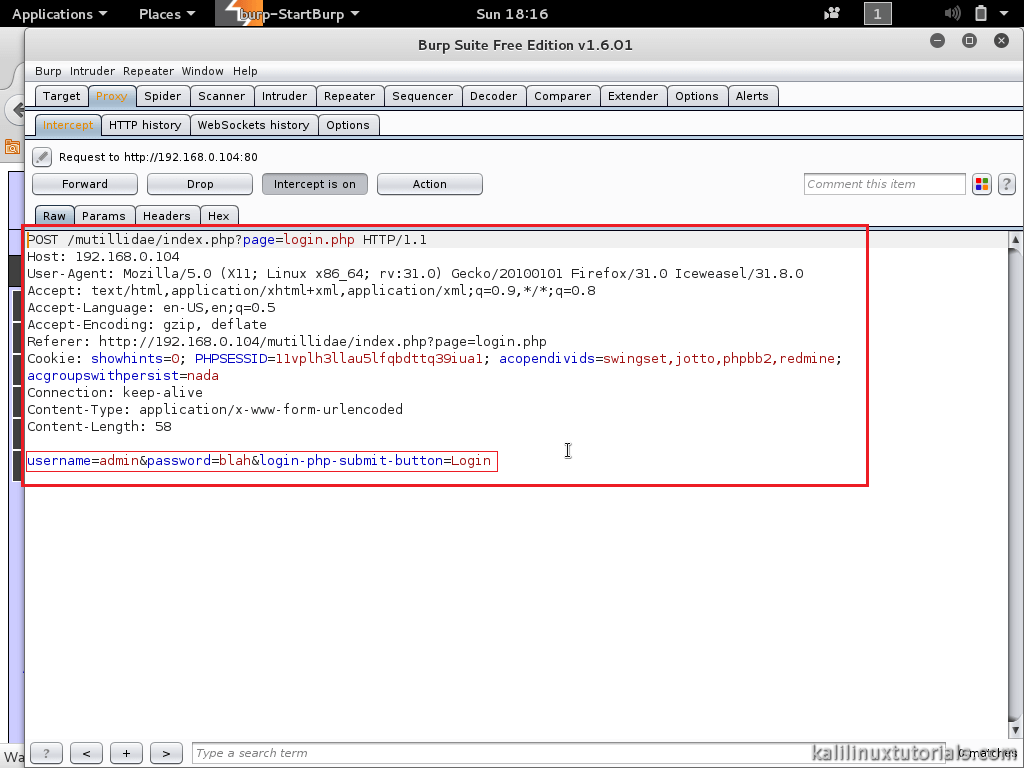Screen dimensions: 1024x768
Task: Turn off interception with Intercept is on
Action: point(314,184)
